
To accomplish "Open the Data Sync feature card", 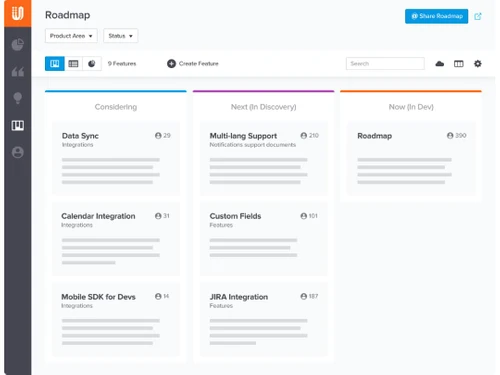I will pyautogui.click(x=116, y=158).
